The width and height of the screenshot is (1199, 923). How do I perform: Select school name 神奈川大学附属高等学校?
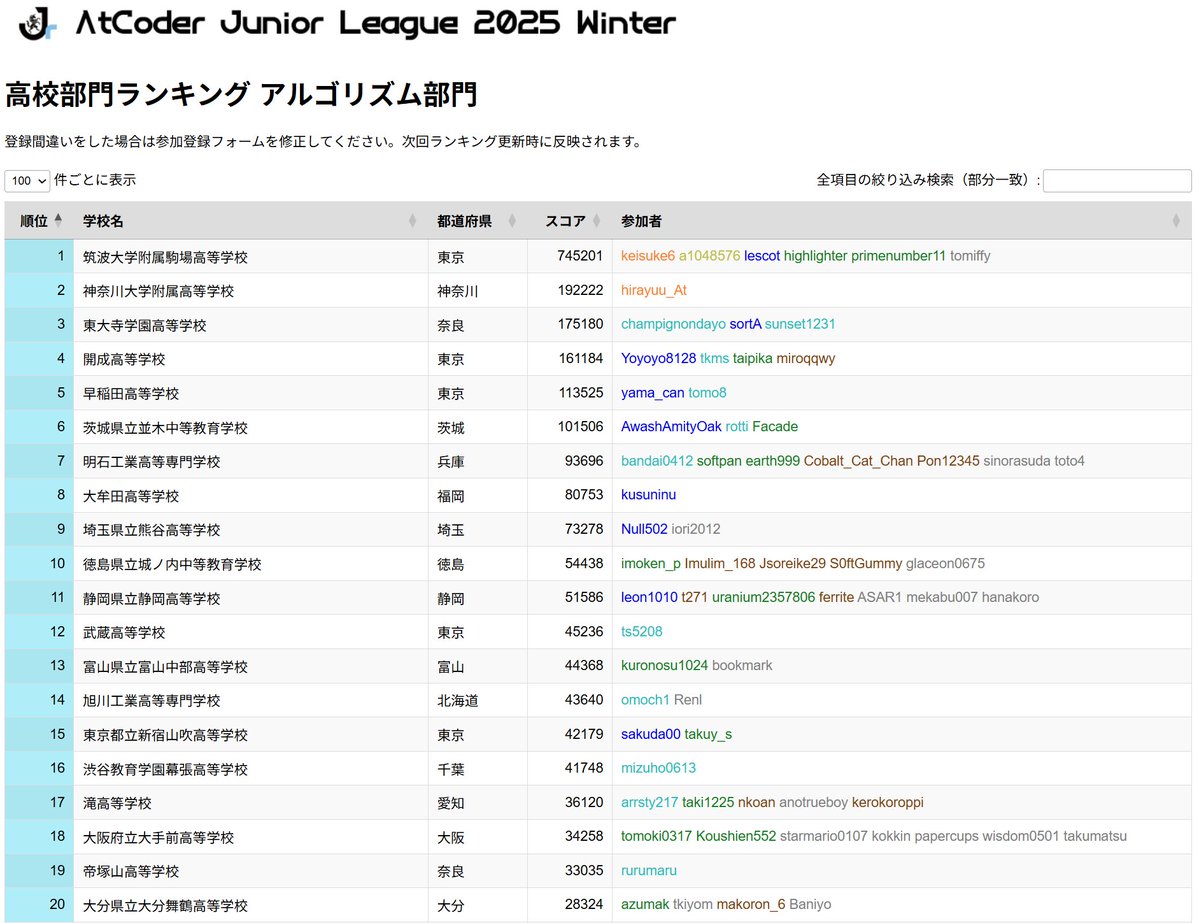pos(158,291)
